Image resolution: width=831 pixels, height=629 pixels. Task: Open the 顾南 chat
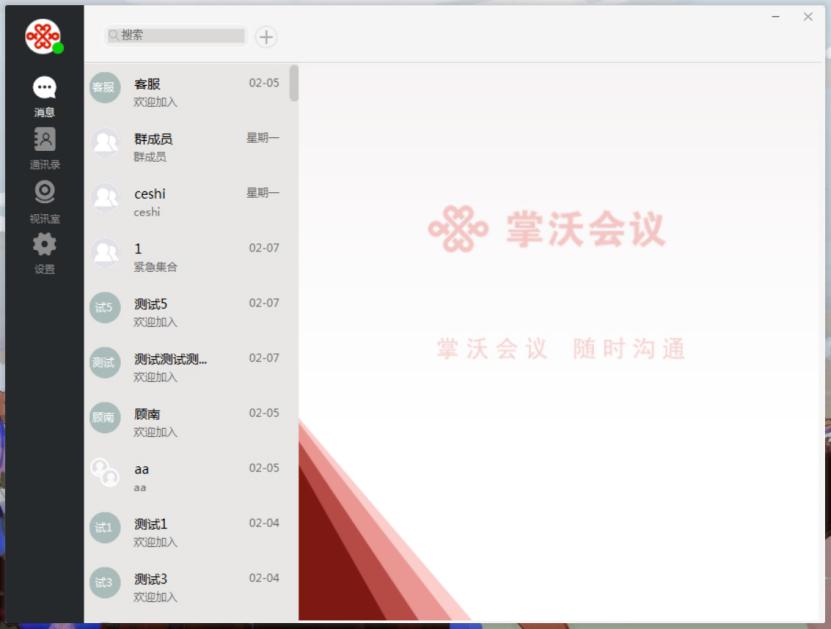(190, 422)
